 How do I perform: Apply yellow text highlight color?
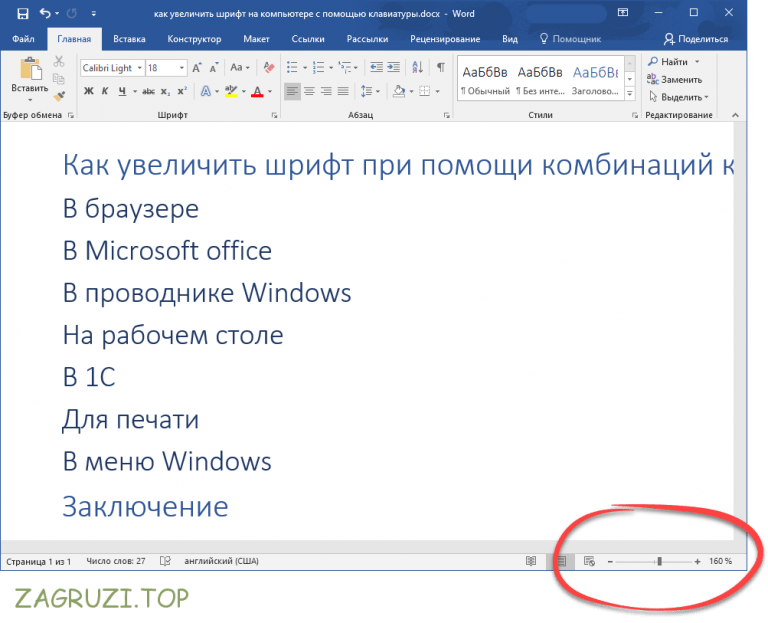click(x=231, y=91)
